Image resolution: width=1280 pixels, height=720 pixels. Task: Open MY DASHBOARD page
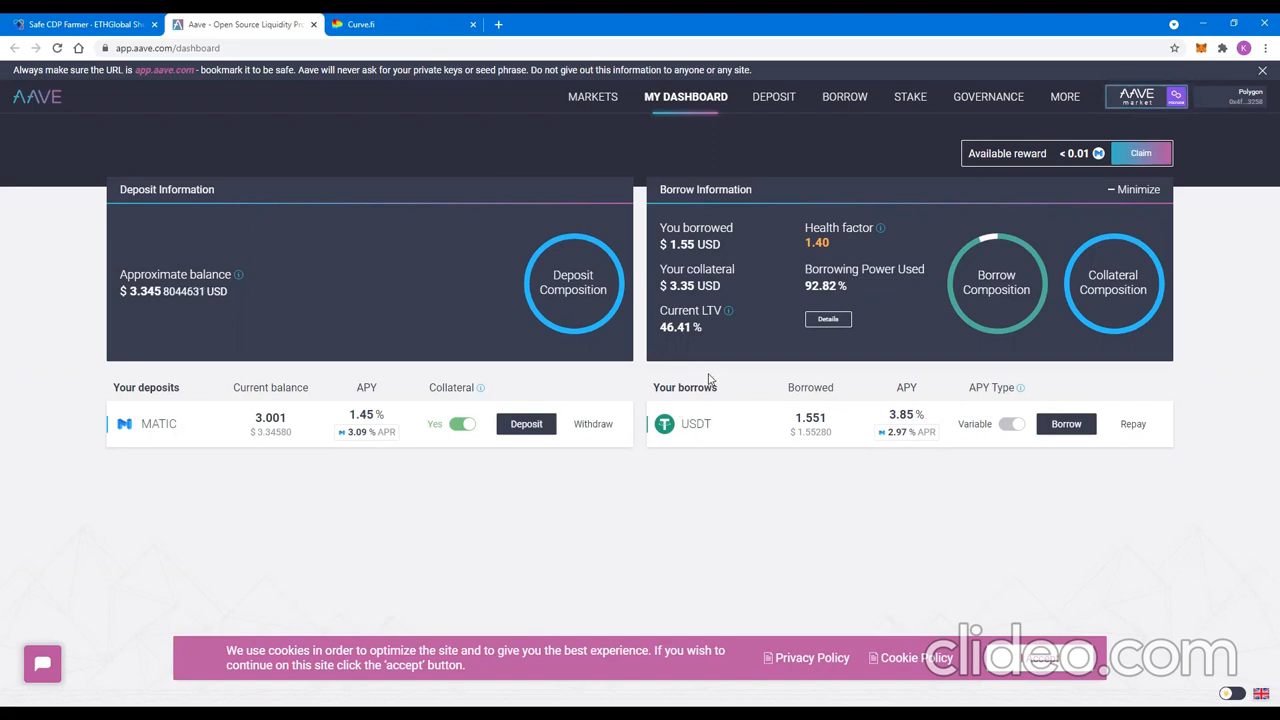pos(686,97)
